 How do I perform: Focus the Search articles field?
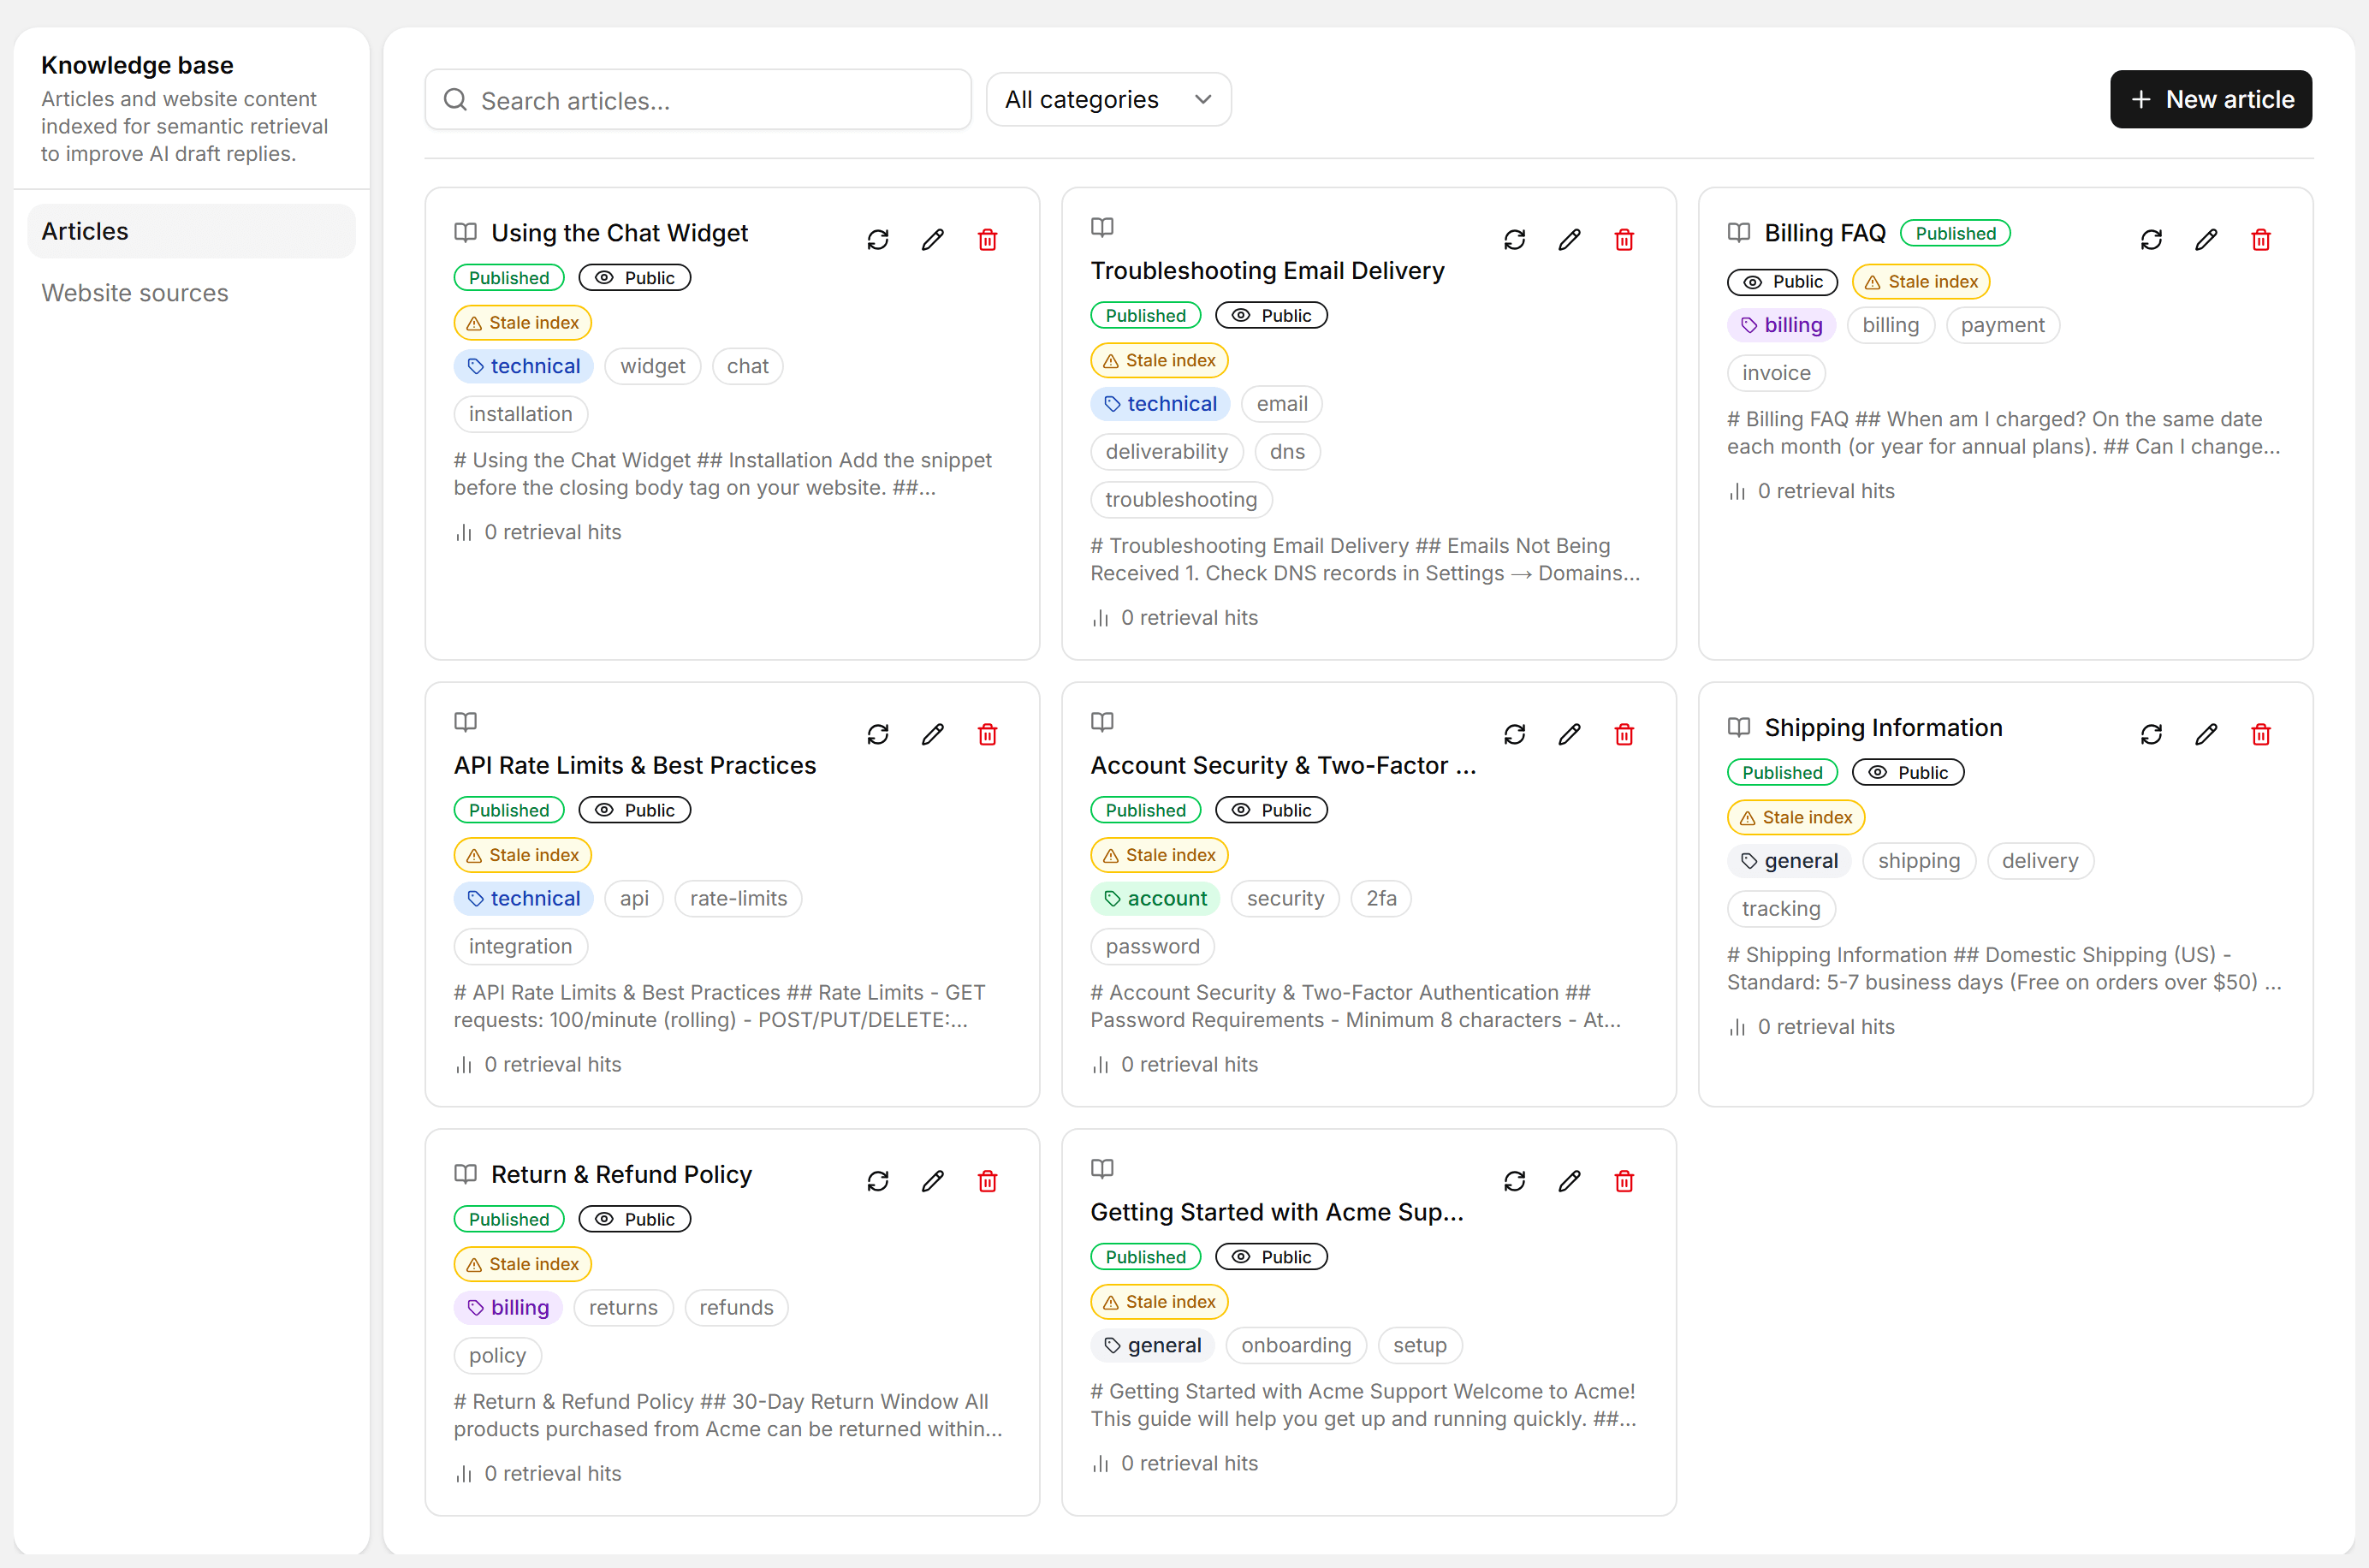(698, 100)
